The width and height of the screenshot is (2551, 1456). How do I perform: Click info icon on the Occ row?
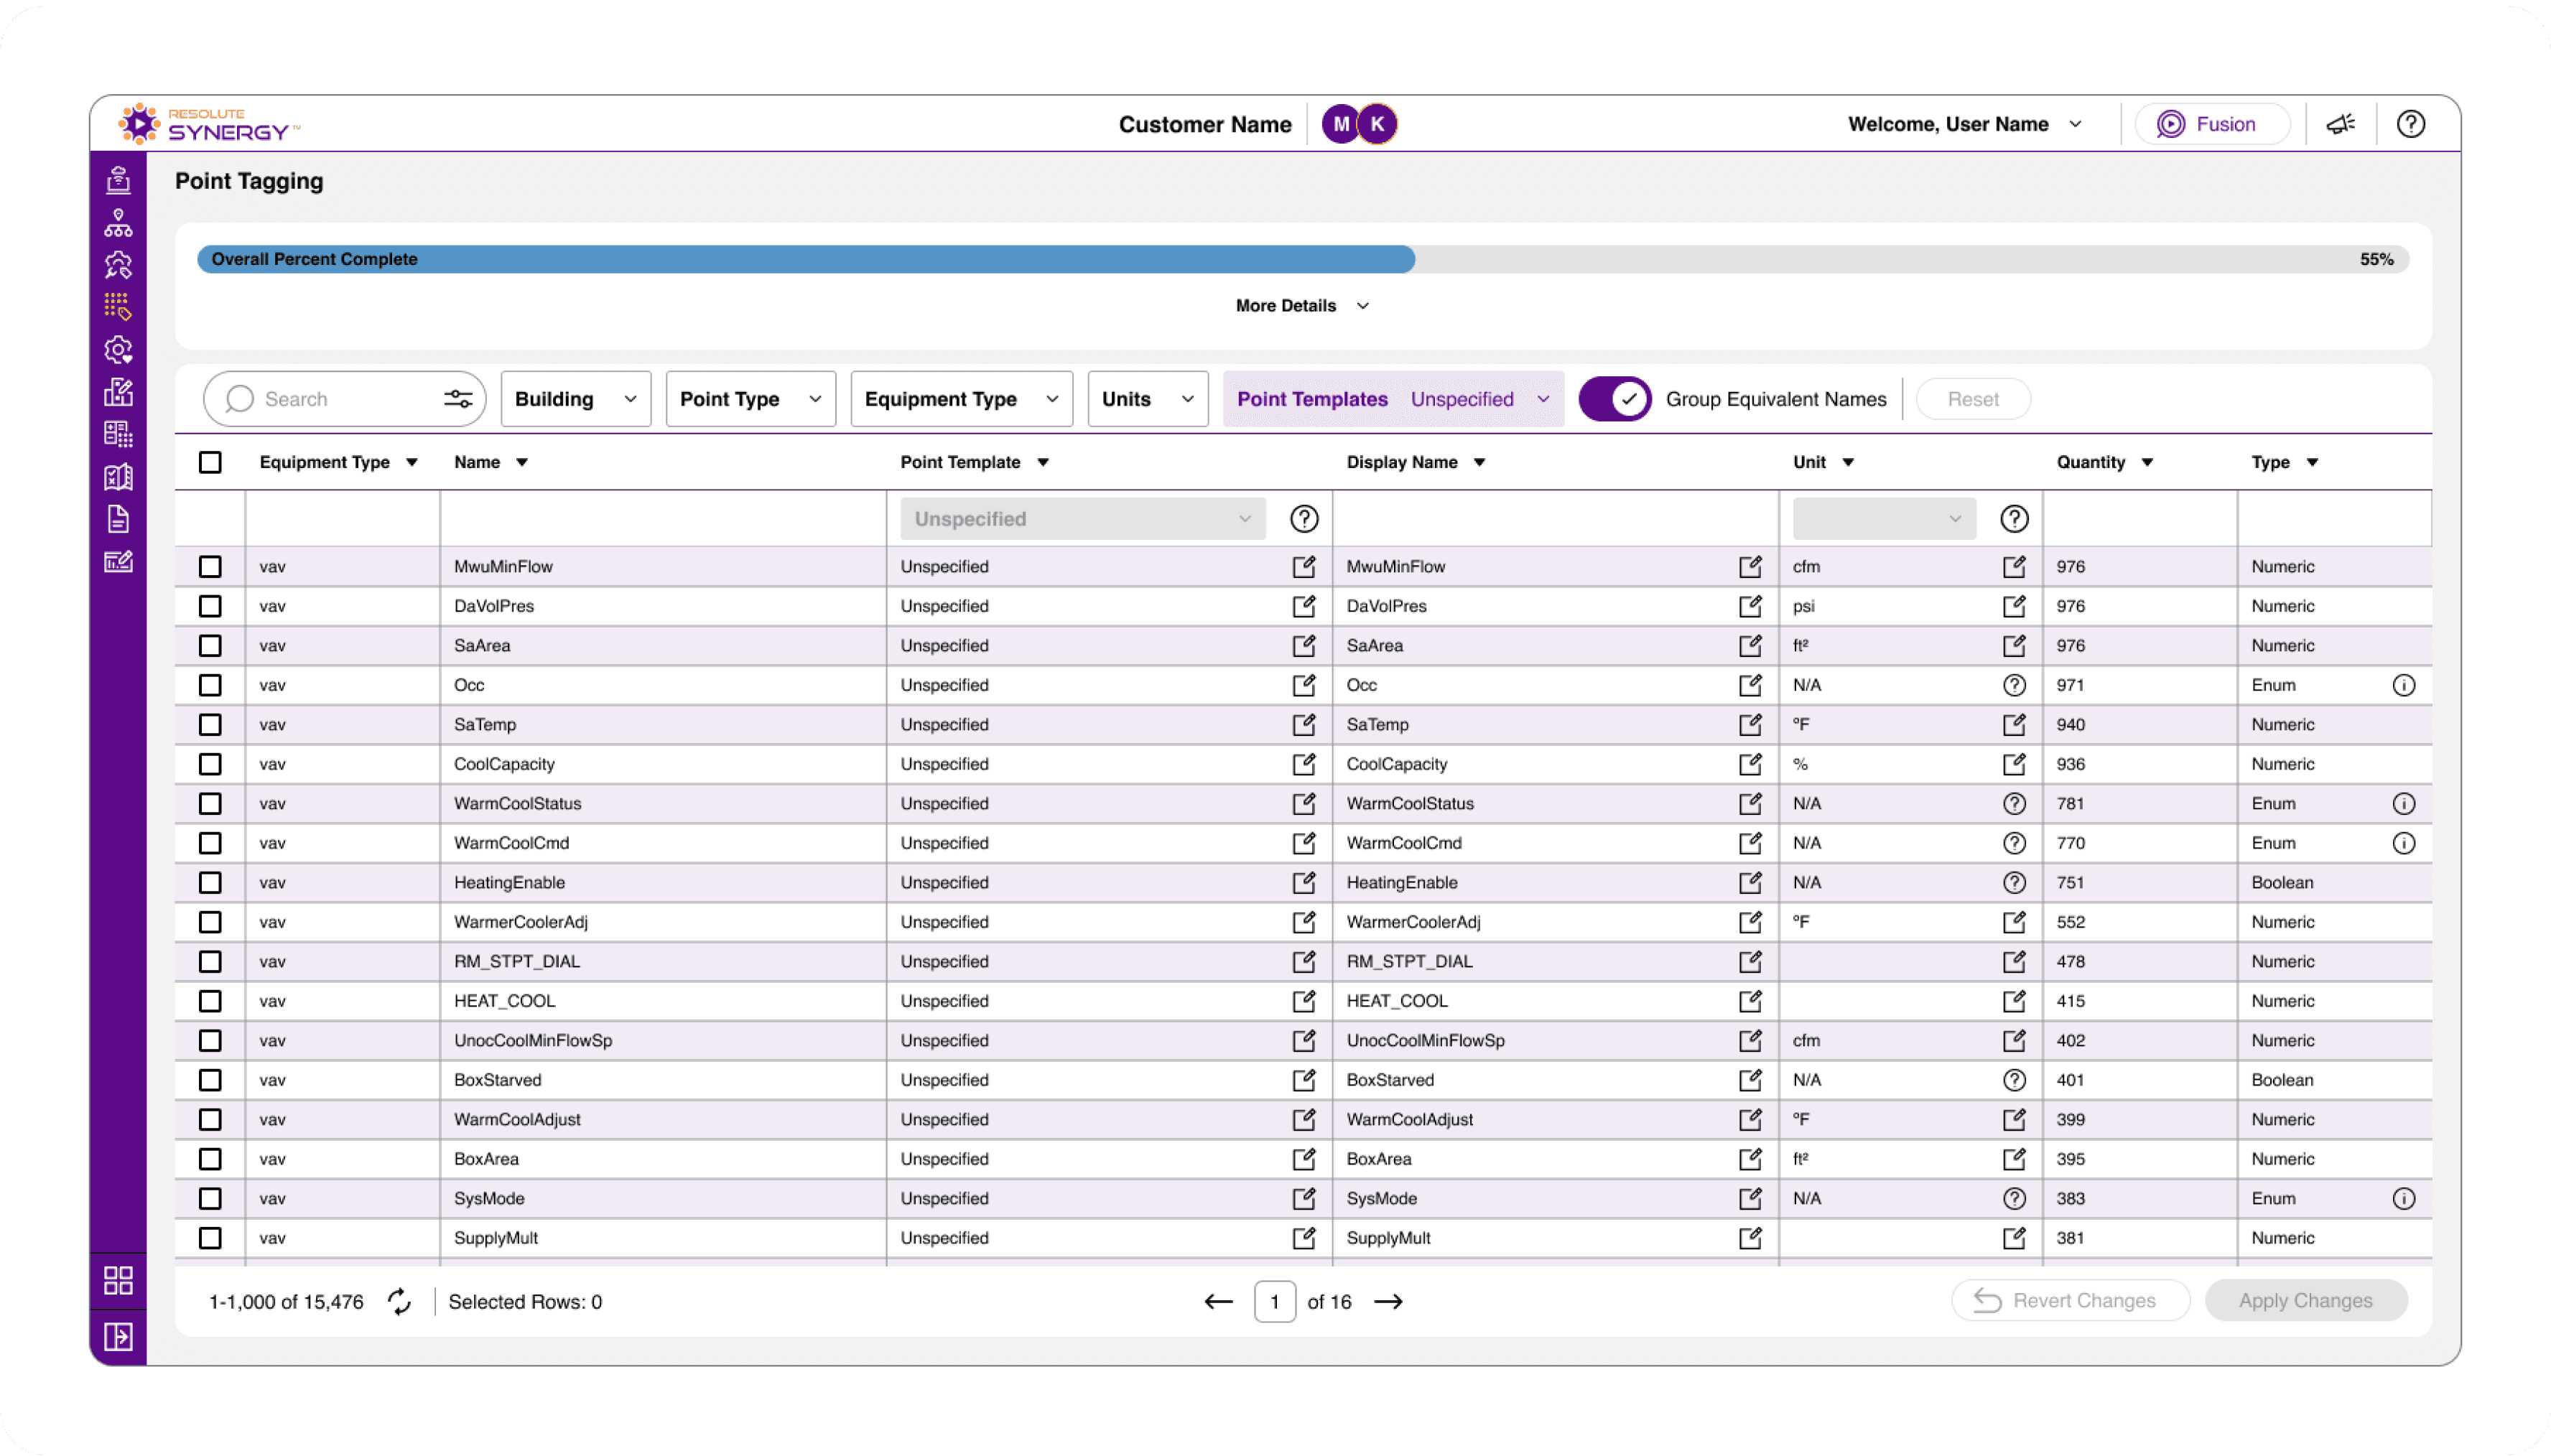point(2403,685)
